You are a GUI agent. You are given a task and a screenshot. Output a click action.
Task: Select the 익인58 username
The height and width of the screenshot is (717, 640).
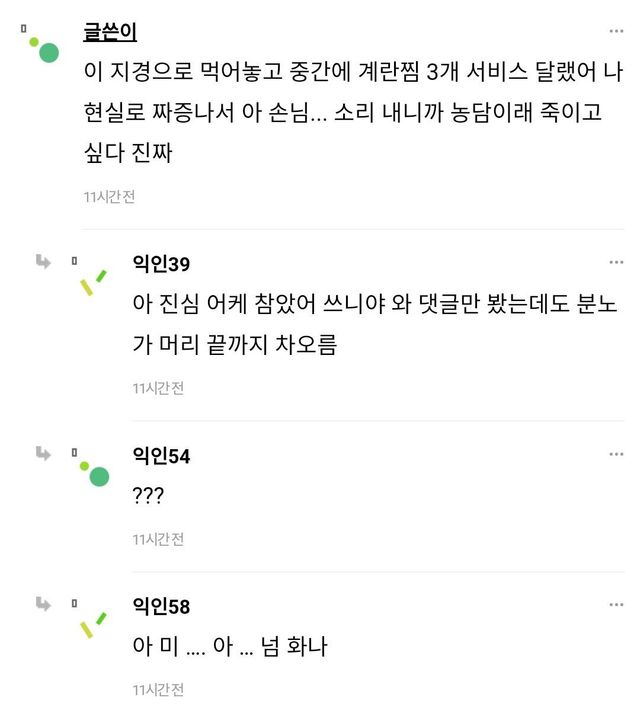click(x=161, y=606)
